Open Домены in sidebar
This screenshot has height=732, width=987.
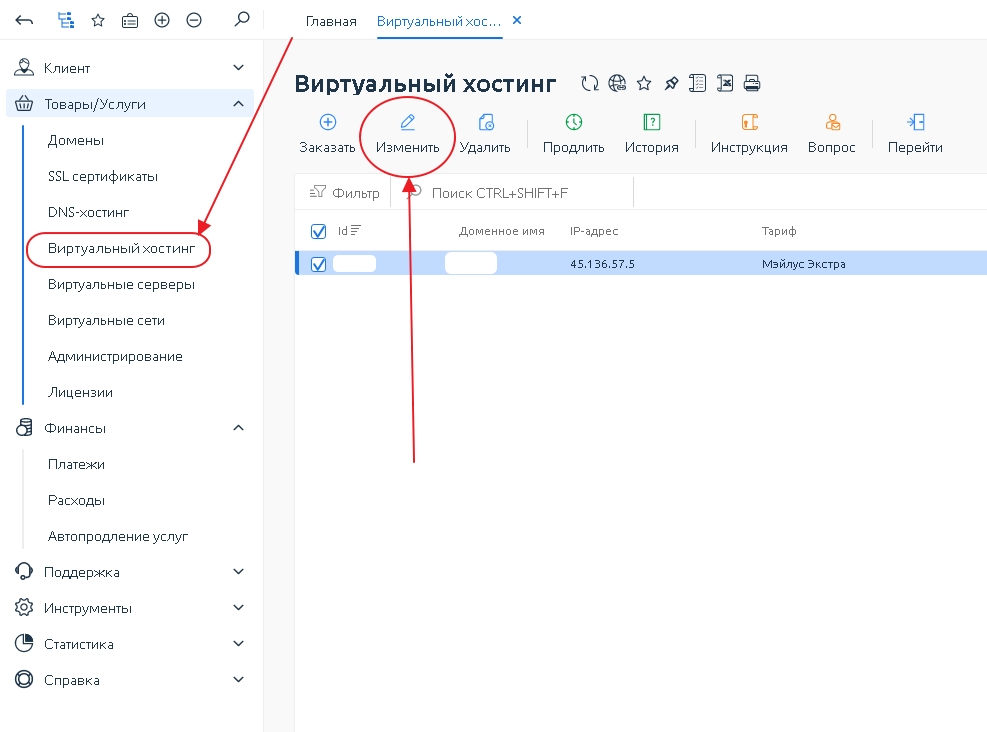click(76, 140)
